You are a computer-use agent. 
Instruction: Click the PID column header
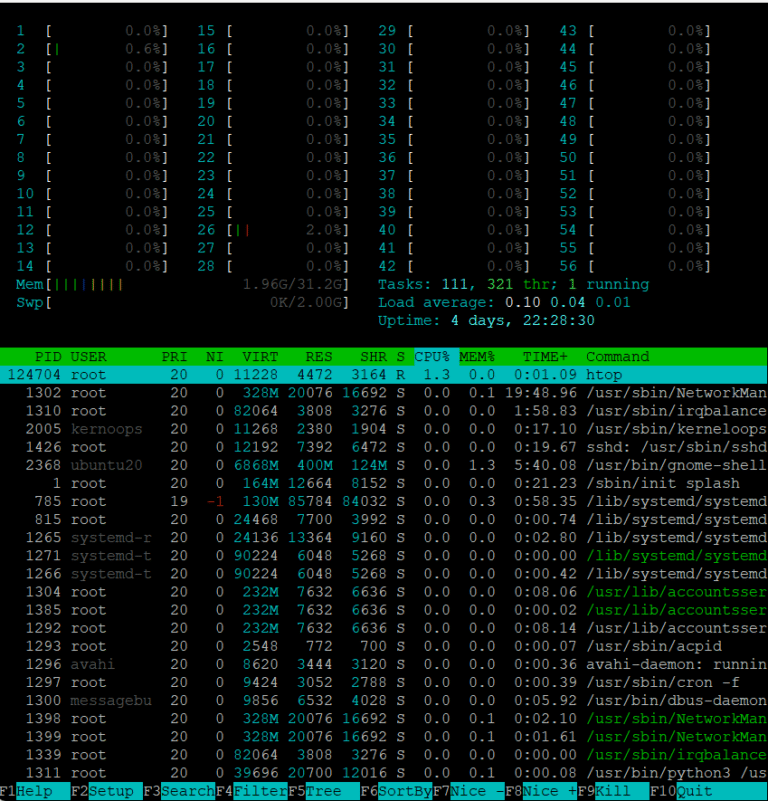click(47, 356)
